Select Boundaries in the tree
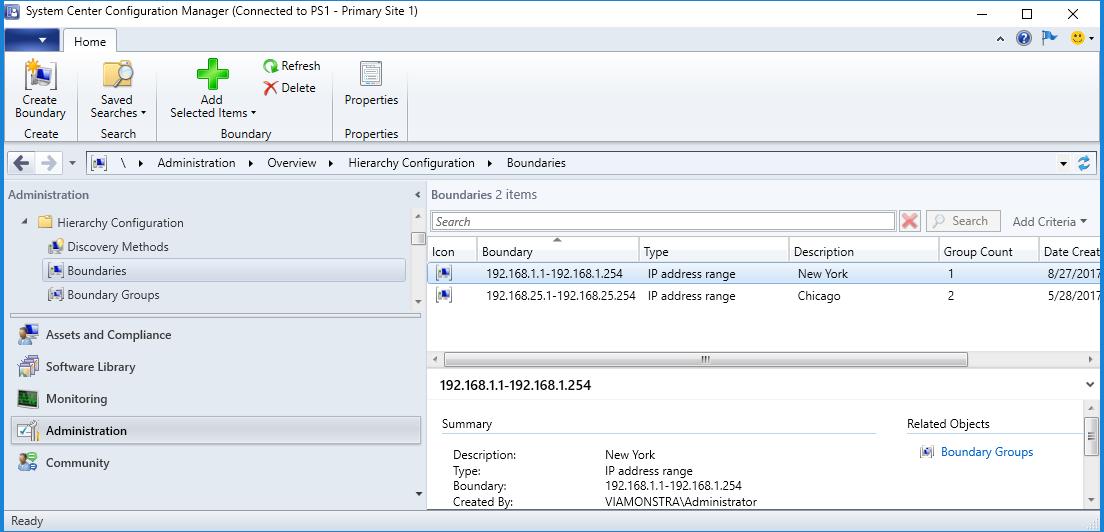1104x532 pixels. pyautogui.click(x=224, y=271)
